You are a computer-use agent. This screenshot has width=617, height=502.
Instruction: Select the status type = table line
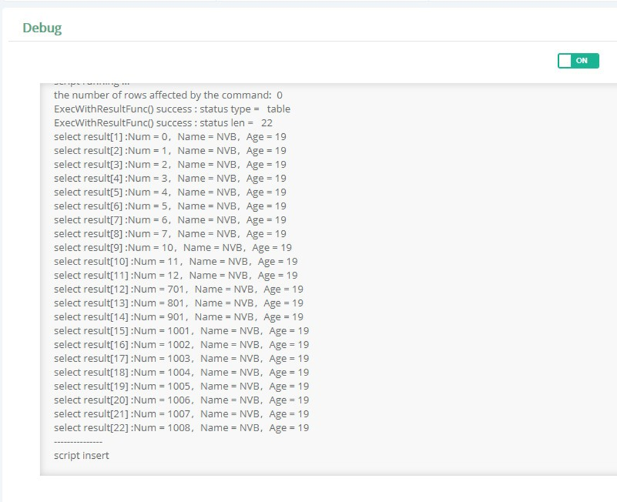coord(172,108)
